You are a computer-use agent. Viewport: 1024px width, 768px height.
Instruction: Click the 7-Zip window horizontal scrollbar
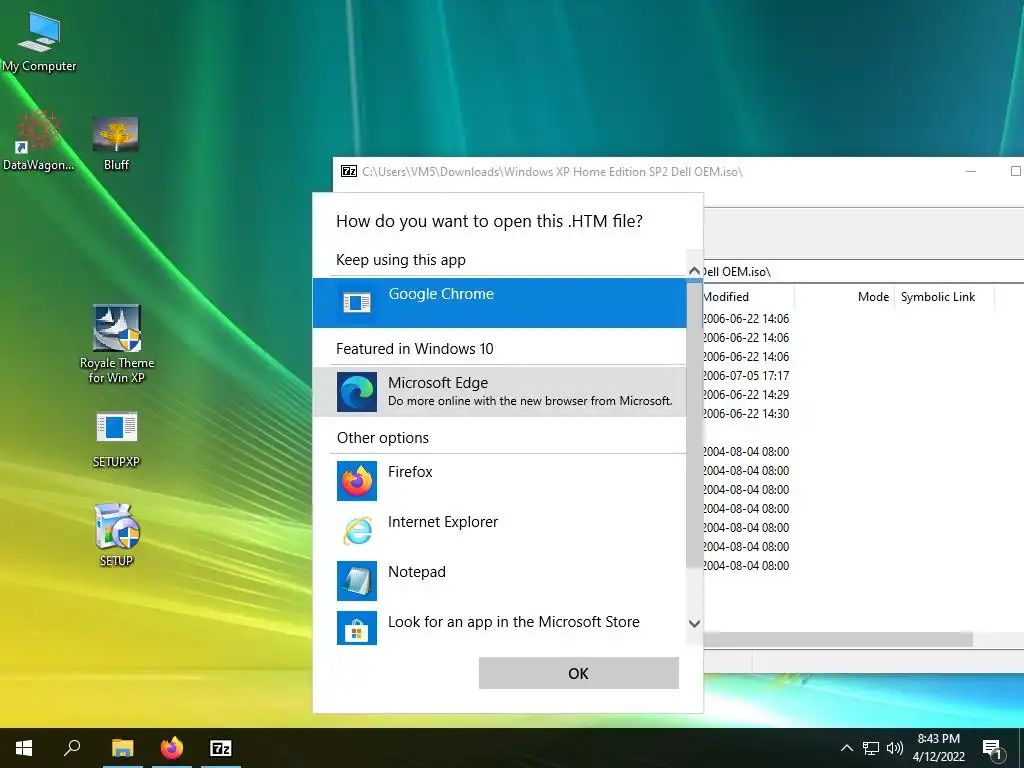[839, 639]
